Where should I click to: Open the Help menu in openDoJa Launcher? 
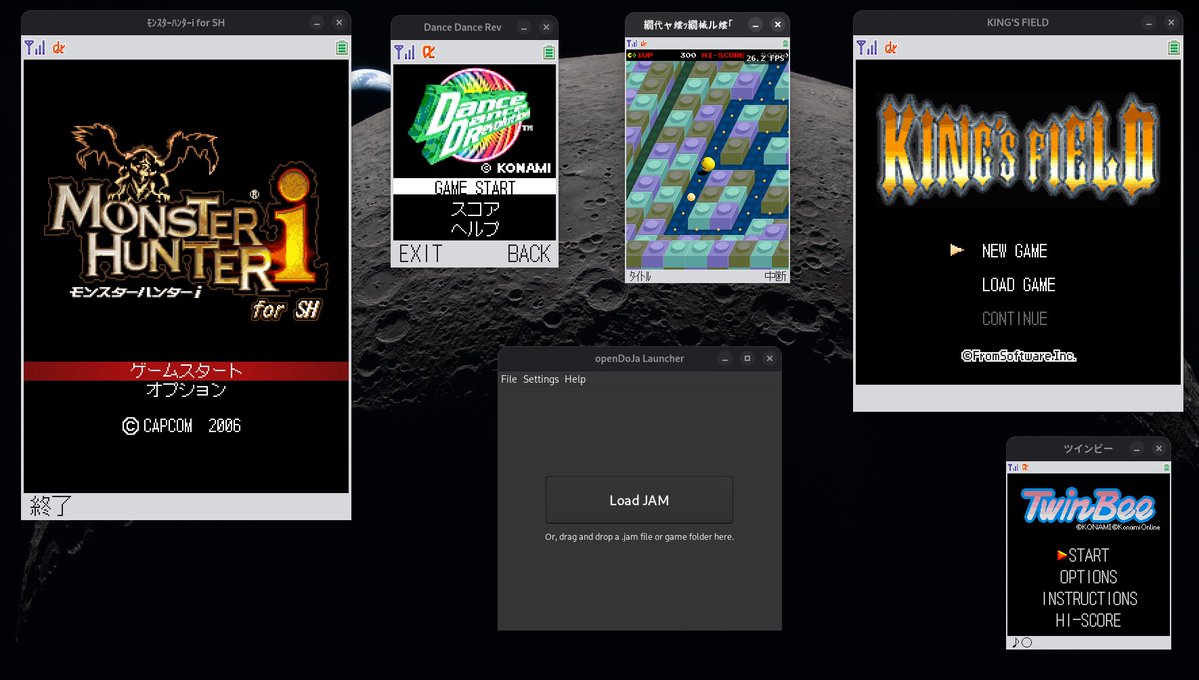pos(575,379)
